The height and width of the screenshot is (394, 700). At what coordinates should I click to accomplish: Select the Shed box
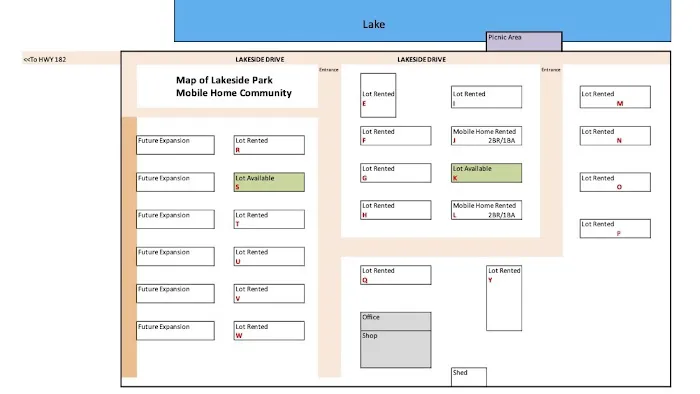[x=469, y=377]
